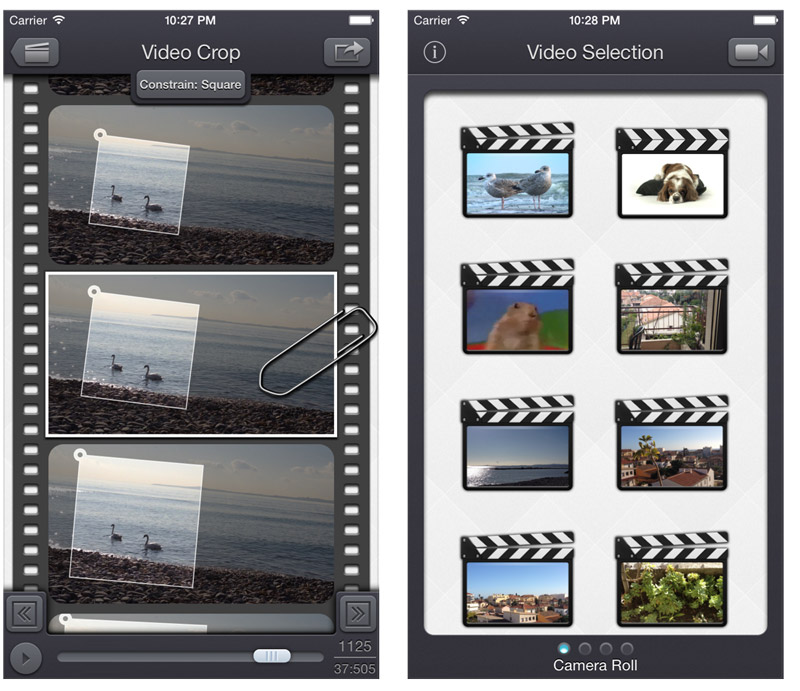This screenshot has height=691, width=800.
Task: Tap the video camera record icon
Action: (x=751, y=53)
